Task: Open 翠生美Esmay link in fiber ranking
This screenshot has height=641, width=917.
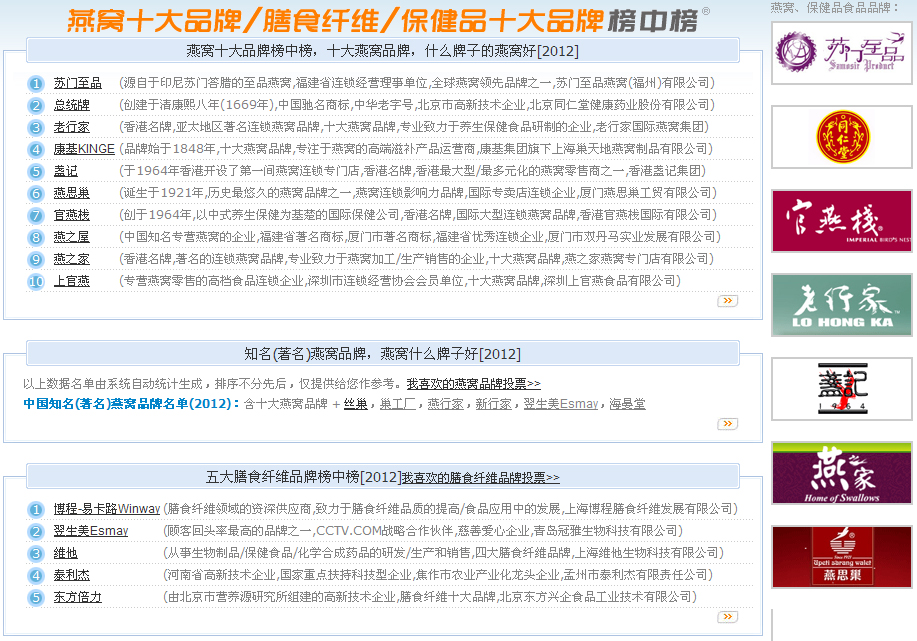Action: click(x=91, y=531)
